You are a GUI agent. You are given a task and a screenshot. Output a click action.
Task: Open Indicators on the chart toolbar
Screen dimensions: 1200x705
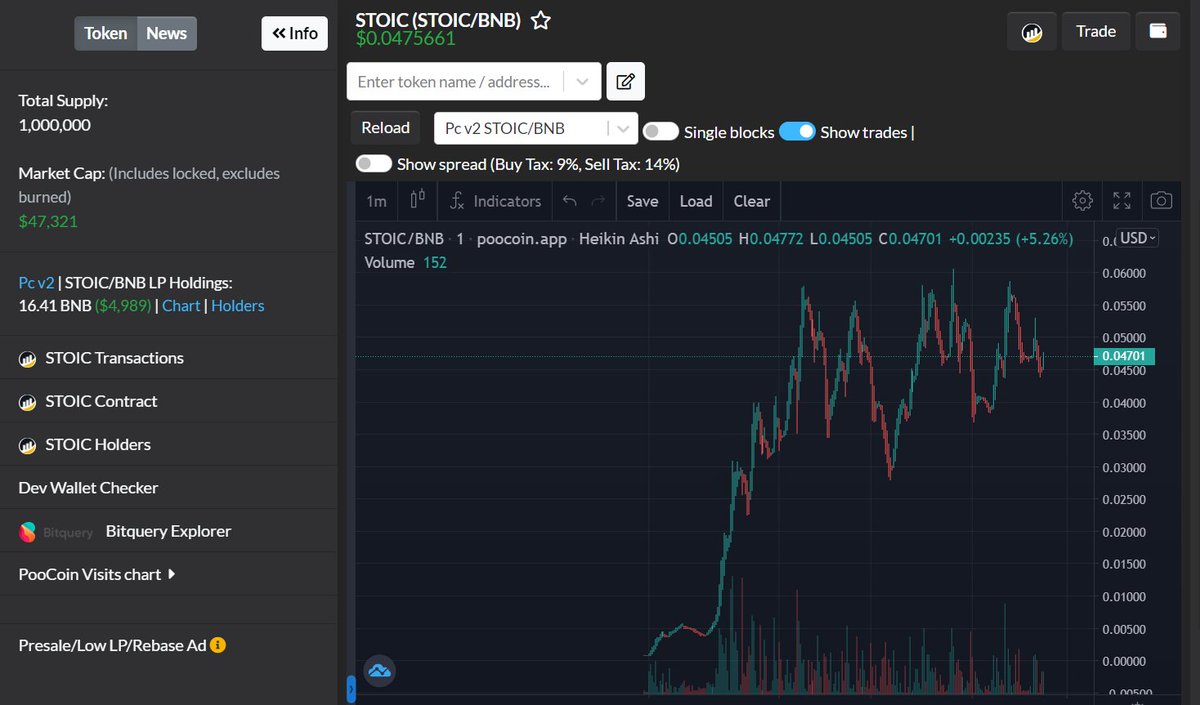tap(495, 201)
